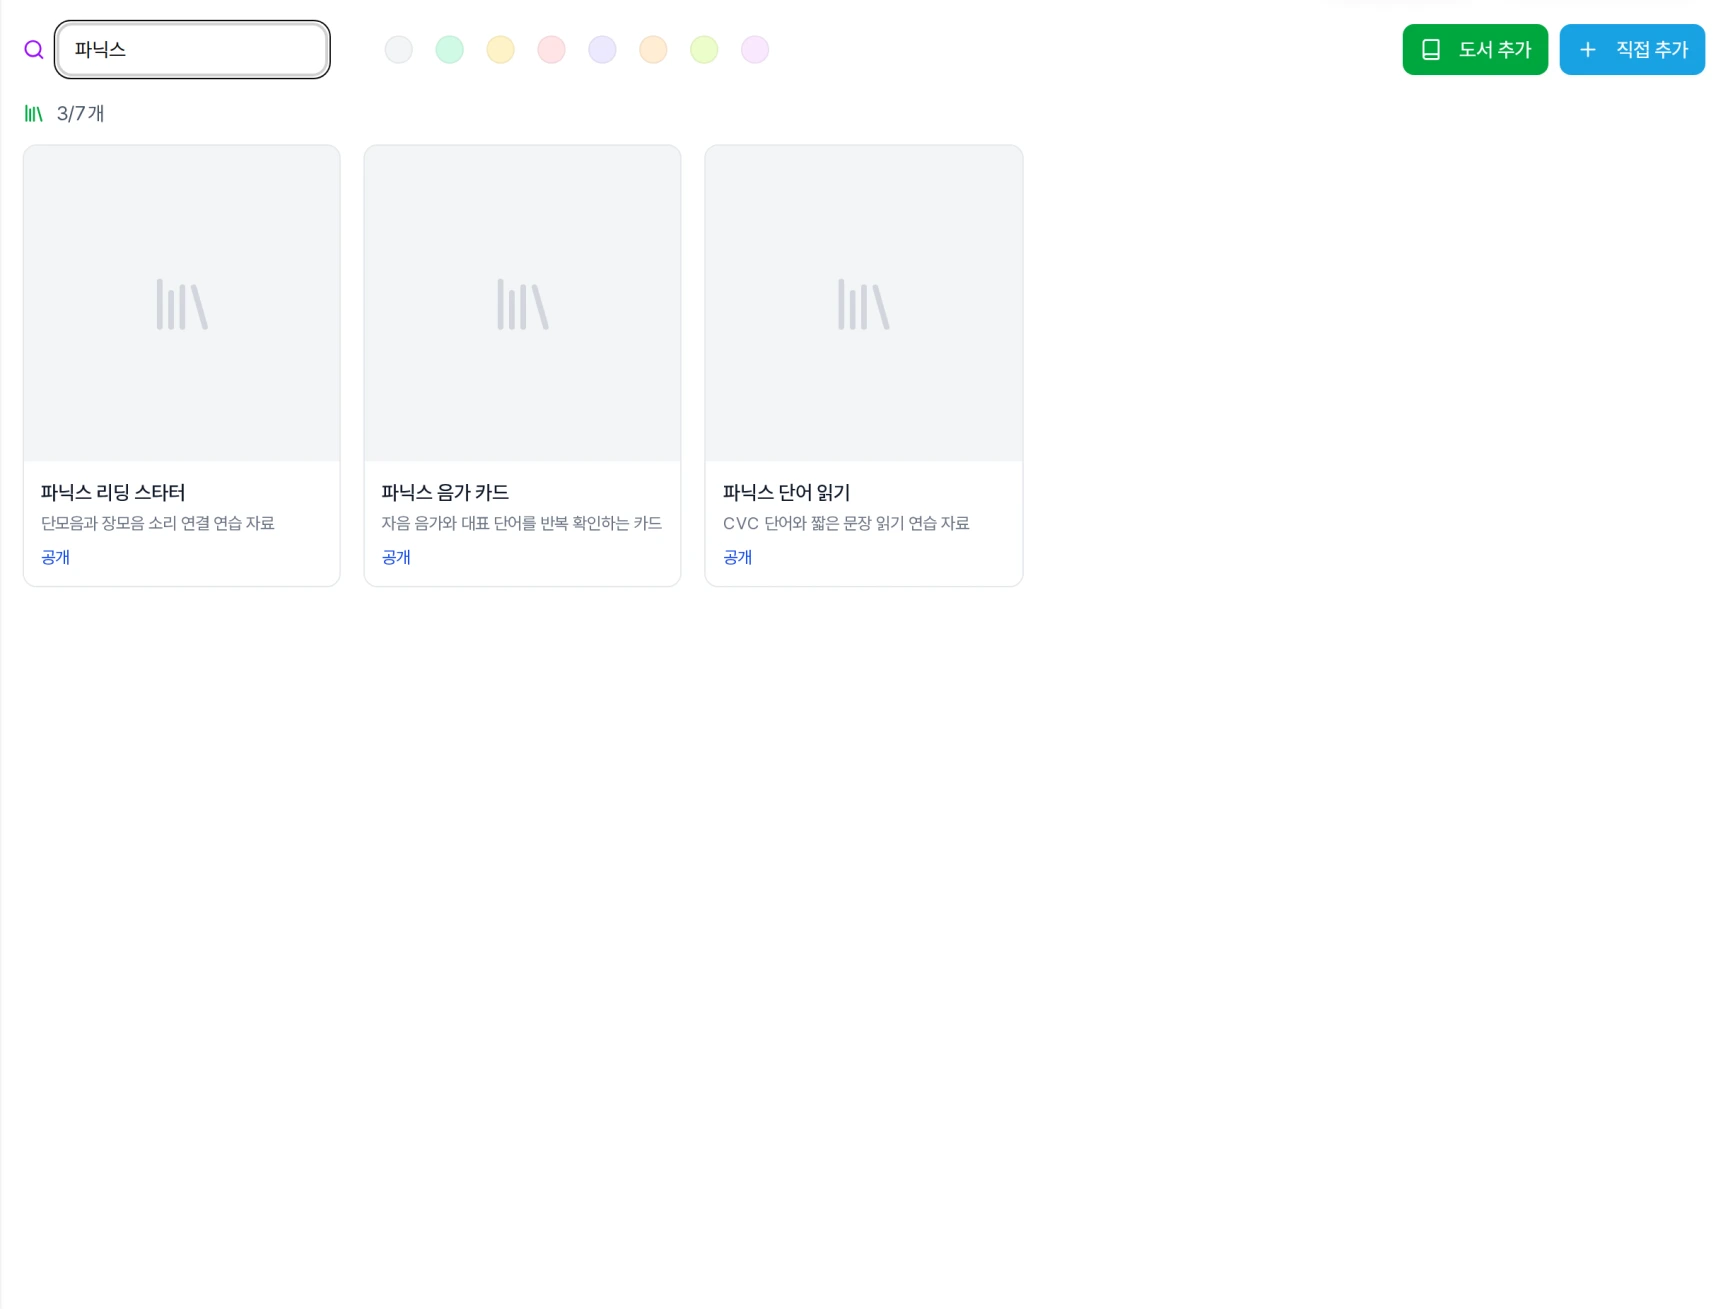Choose the lavender color filter swatch
Image resolution: width=1728 pixels, height=1309 pixels.
click(602, 50)
